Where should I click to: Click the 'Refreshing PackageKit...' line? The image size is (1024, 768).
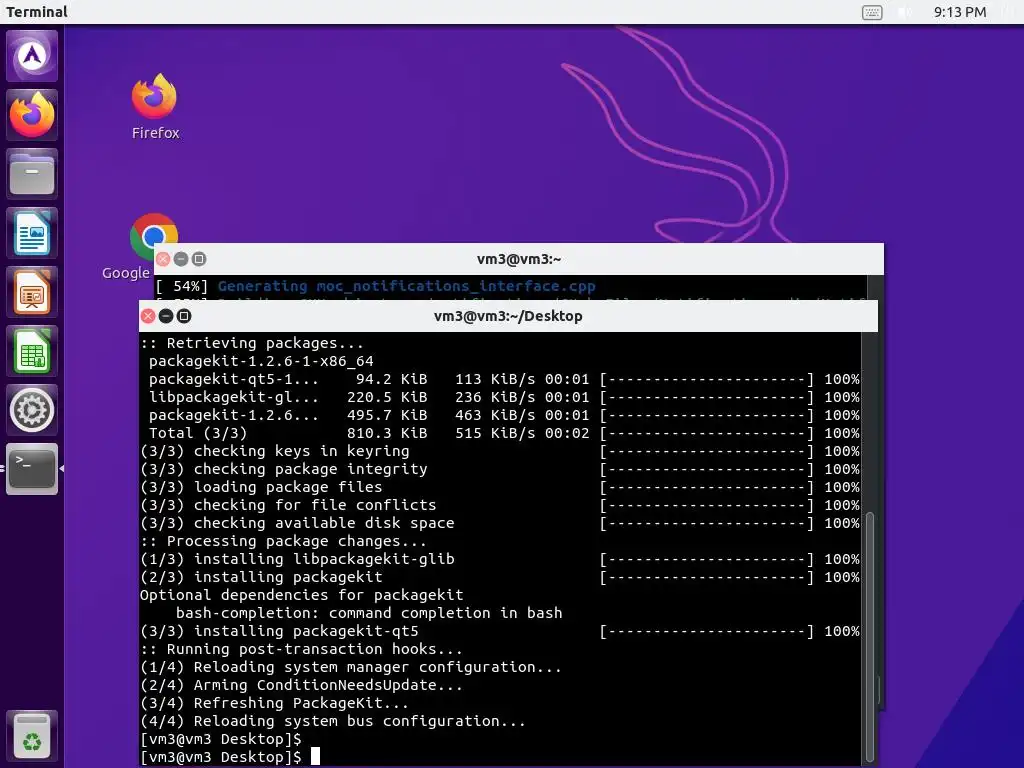click(x=274, y=703)
